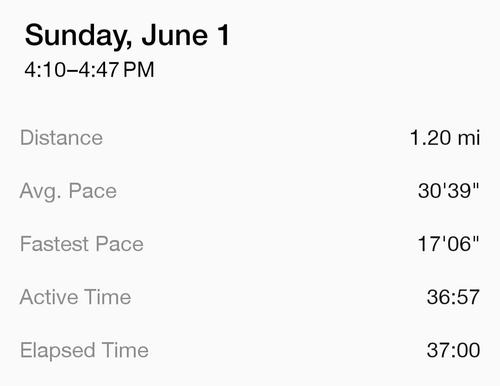
Task: Click the Avg. Pace label
Action: (68, 192)
